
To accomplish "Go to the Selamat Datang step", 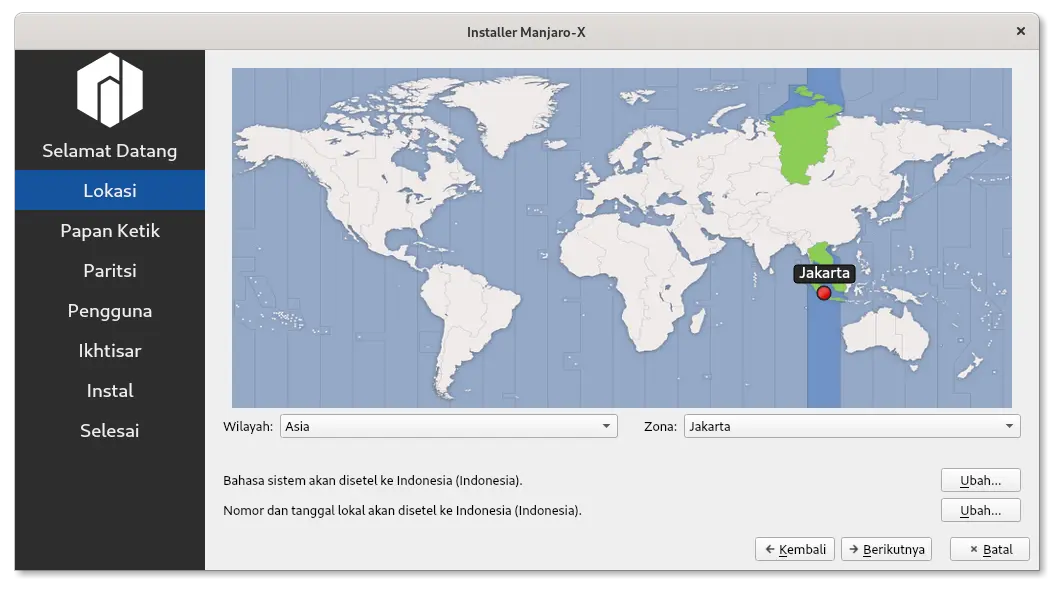I will [x=109, y=150].
